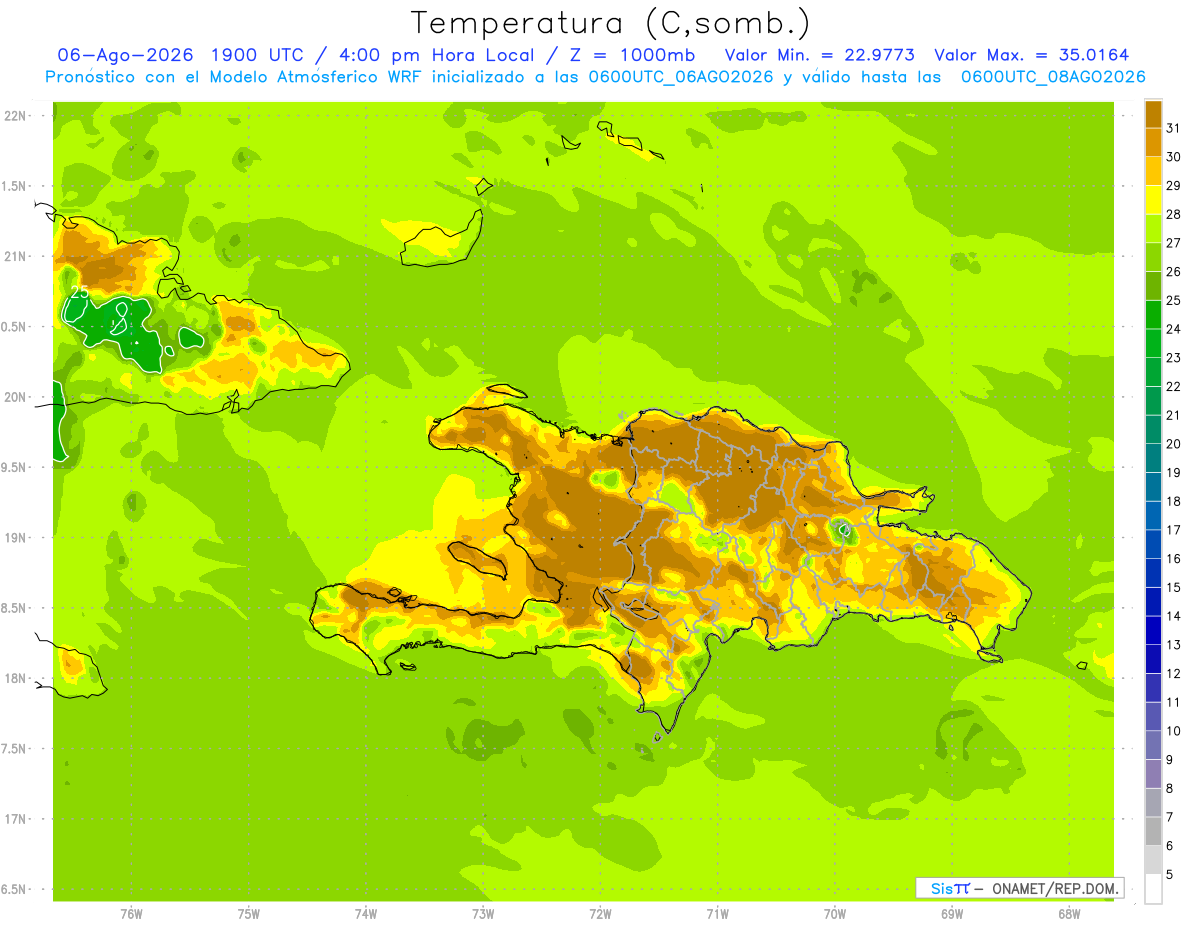Click 'Valor Max. = 35.0164' text
1200x927 pixels.
point(1031,55)
